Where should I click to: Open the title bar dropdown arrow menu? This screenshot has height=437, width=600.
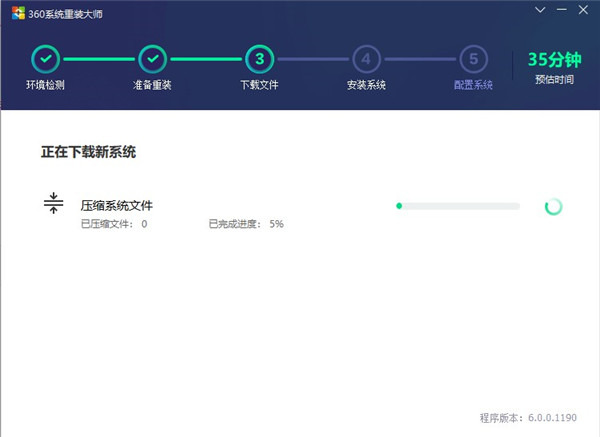tap(540, 12)
